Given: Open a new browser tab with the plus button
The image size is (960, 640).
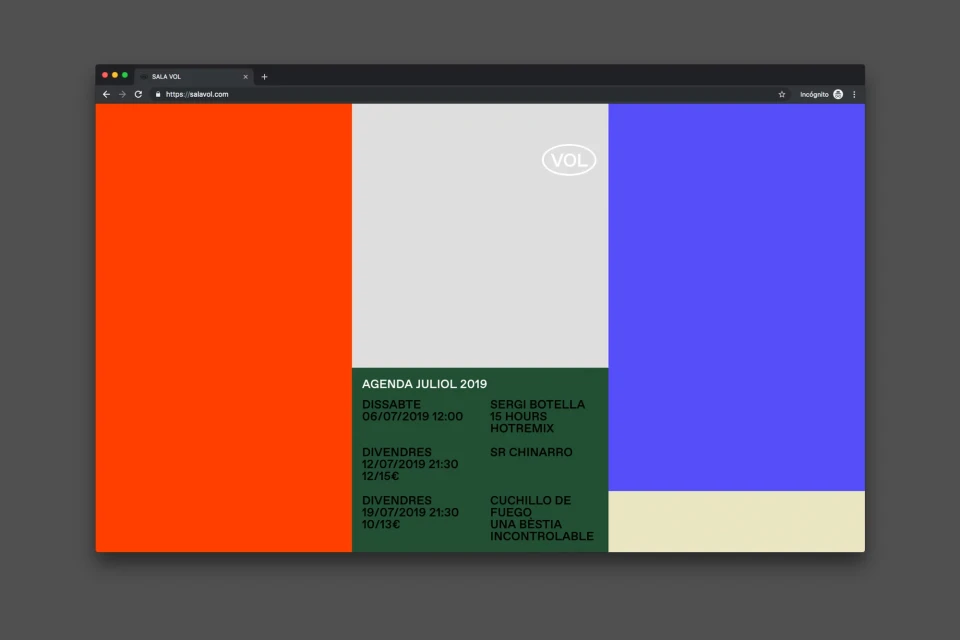Looking at the screenshot, I should (264, 76).
